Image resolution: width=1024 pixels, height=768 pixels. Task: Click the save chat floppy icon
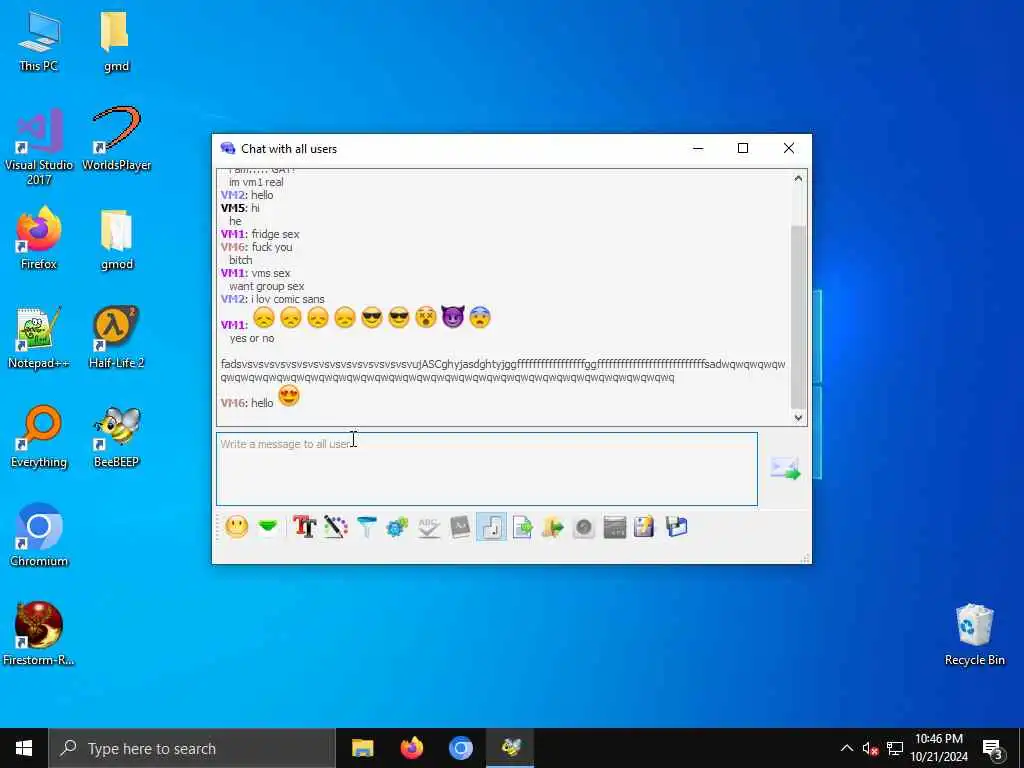(677, 526)
